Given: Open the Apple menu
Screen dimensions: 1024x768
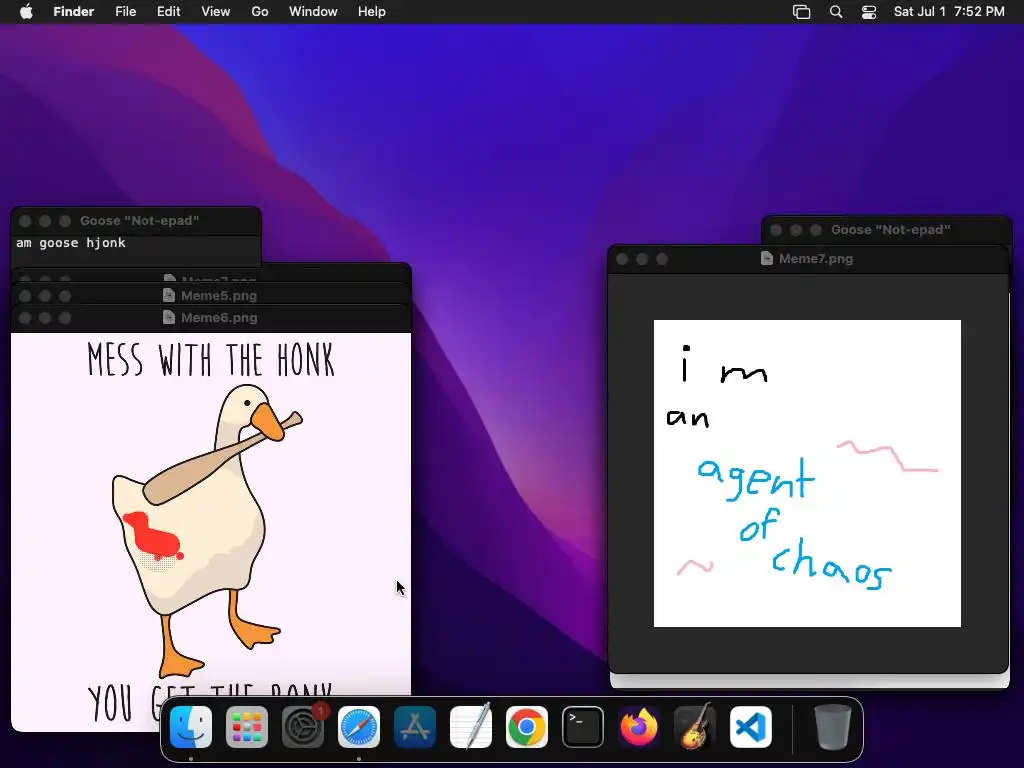Looking at the screenshot, I should (26, 12).
